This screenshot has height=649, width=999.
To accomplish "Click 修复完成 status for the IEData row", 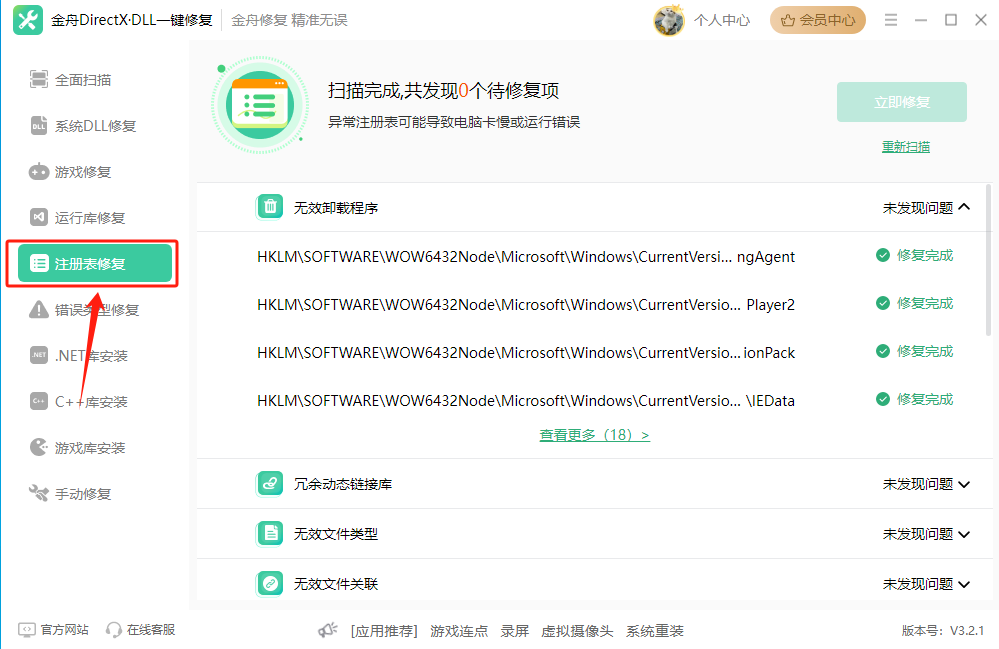I will pyautogui.click(x=924, y=399).
